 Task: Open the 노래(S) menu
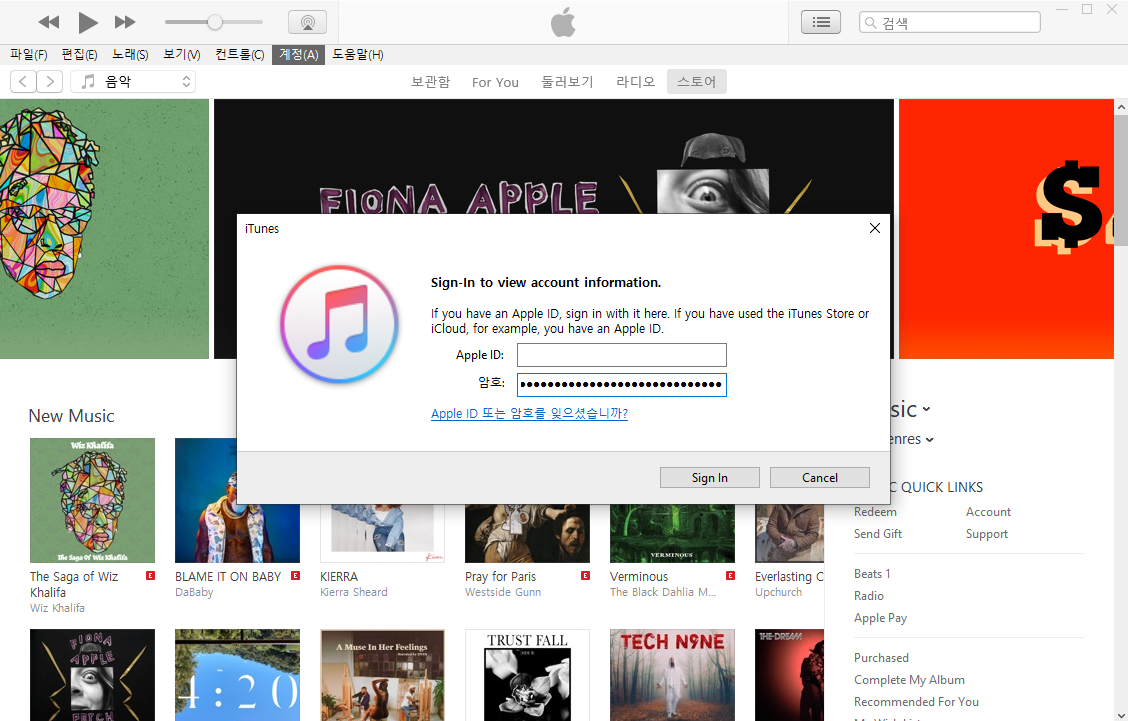pos(130,55)
